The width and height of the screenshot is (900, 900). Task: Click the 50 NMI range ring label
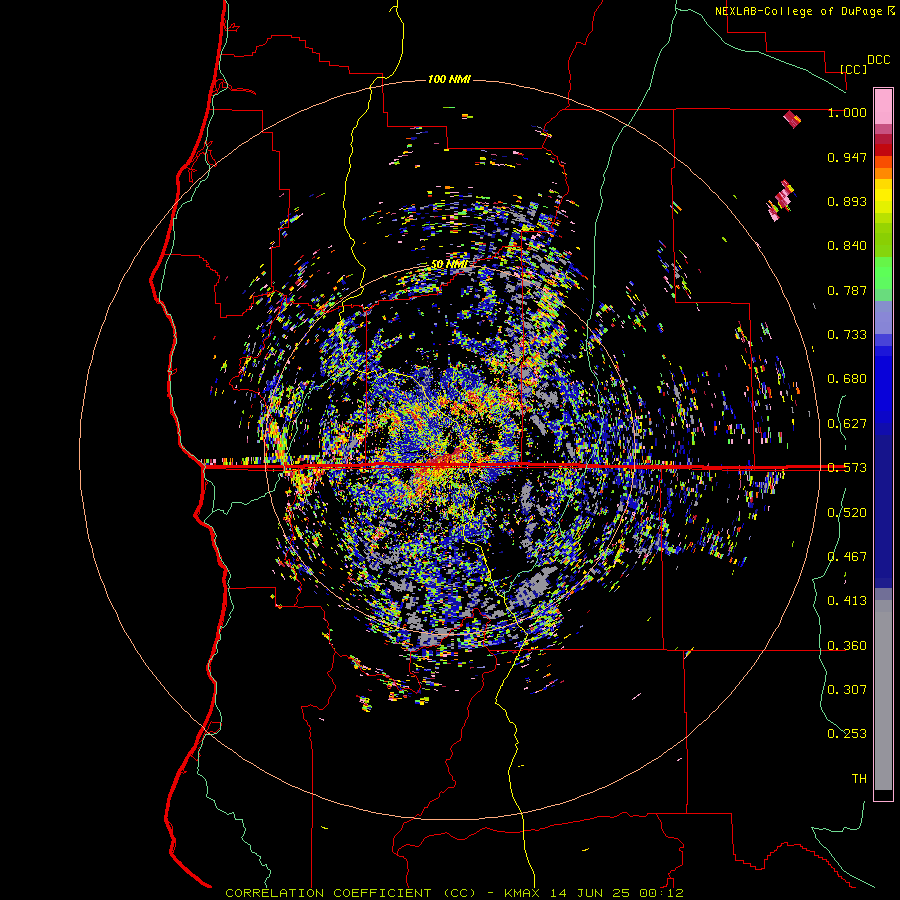[449, 265]
